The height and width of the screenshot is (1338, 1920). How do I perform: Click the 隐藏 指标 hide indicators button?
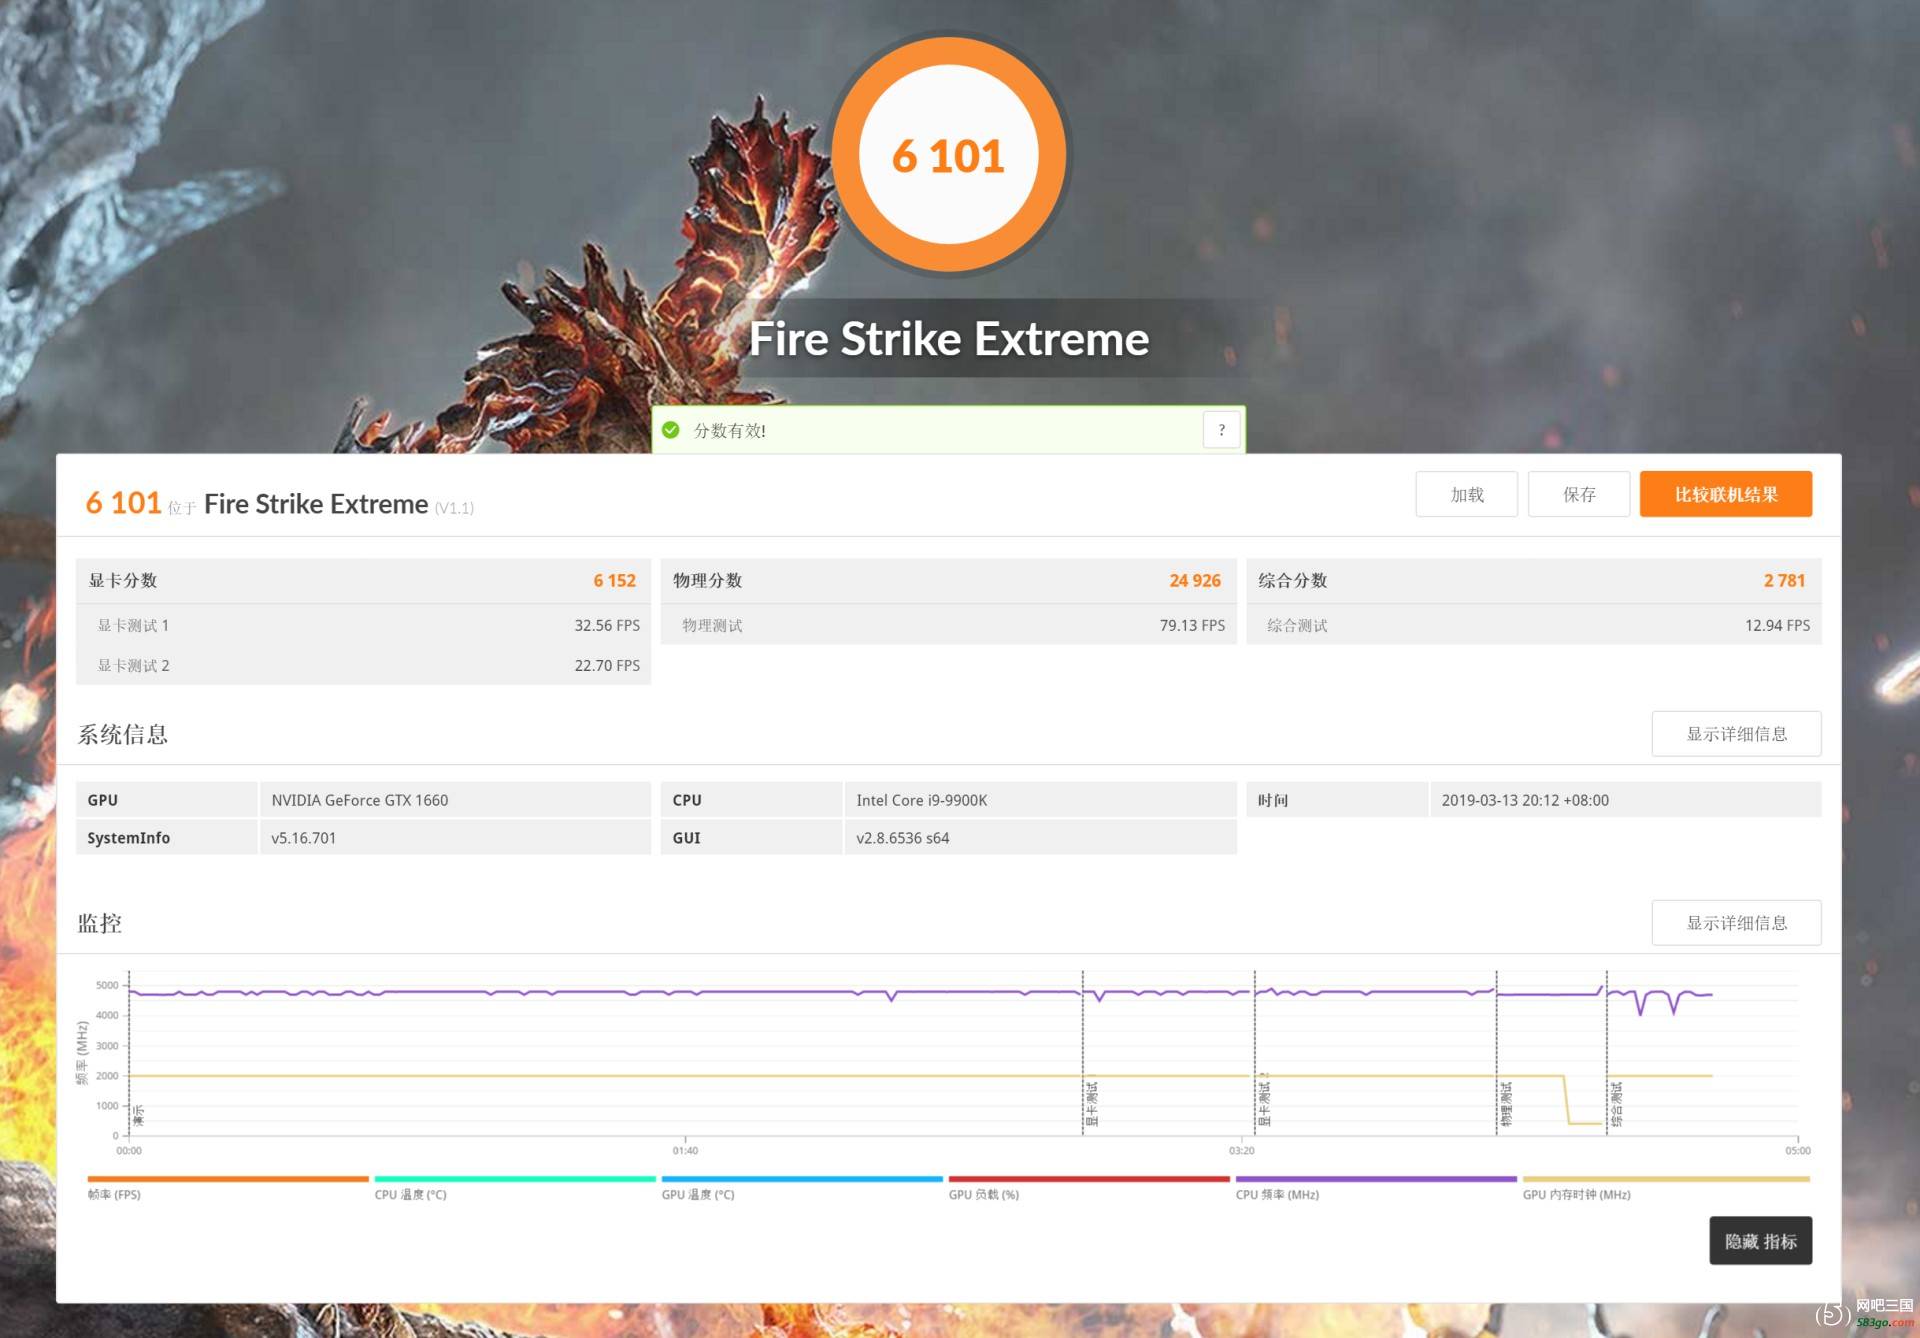tap(1760, 1241)
